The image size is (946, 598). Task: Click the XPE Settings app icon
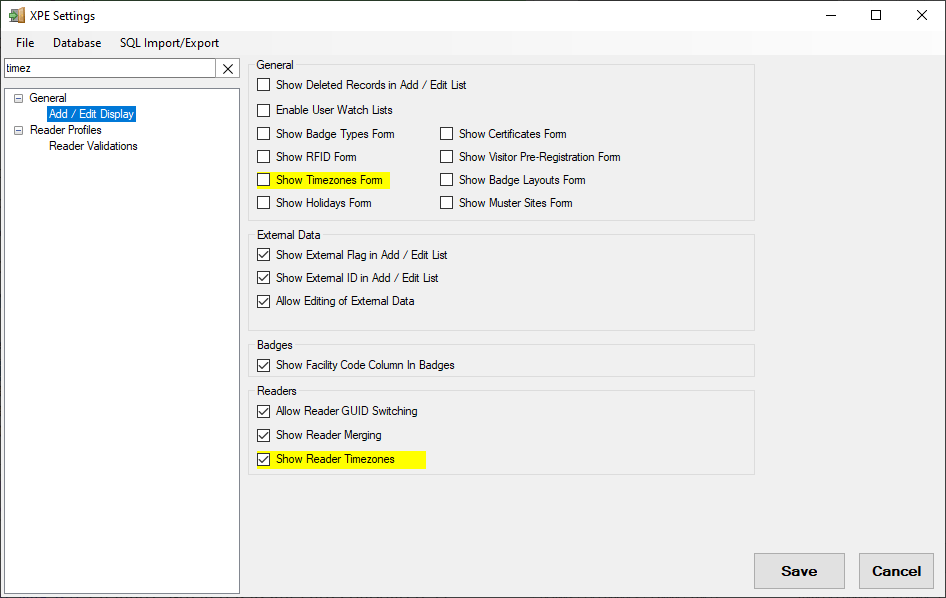point(17,16)
